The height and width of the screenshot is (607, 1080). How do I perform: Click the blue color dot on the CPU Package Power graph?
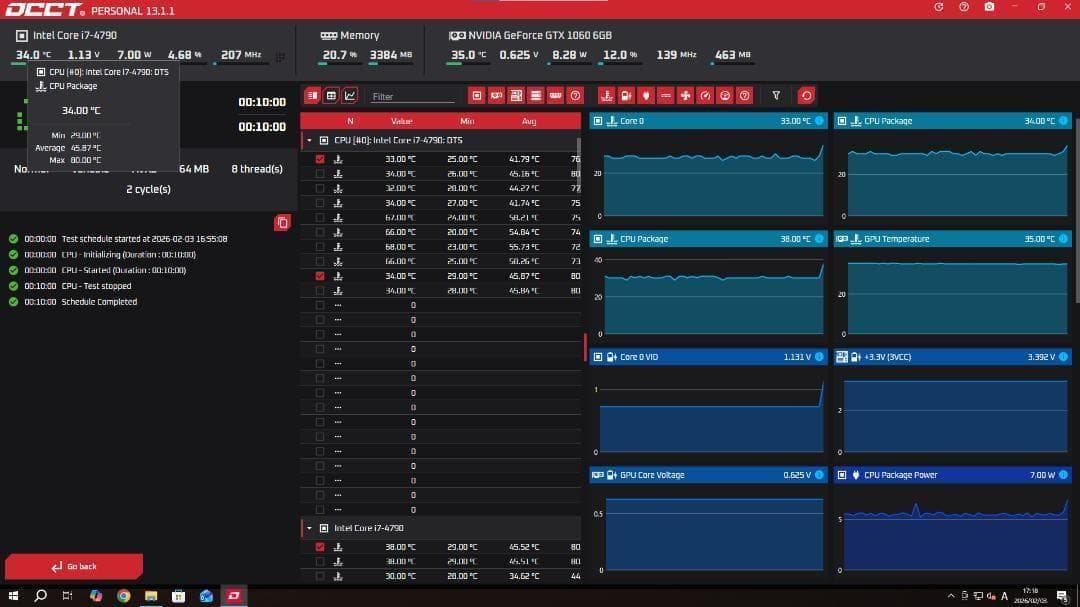click(1063, 475)
